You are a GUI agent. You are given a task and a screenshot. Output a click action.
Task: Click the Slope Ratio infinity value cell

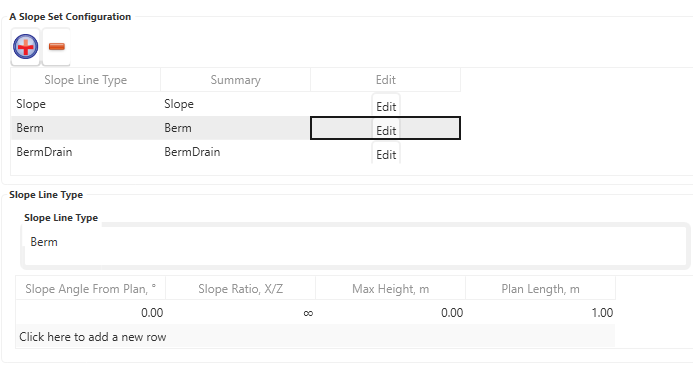(x=240, y=313)
